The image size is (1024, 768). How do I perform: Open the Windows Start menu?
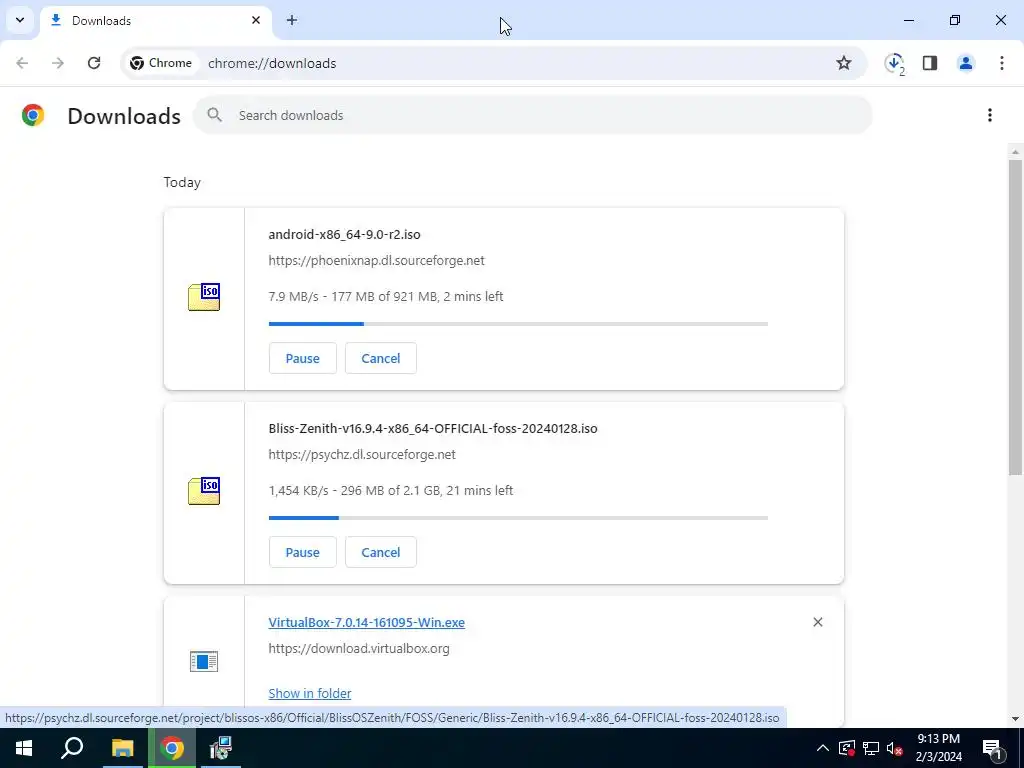[24, 748]
